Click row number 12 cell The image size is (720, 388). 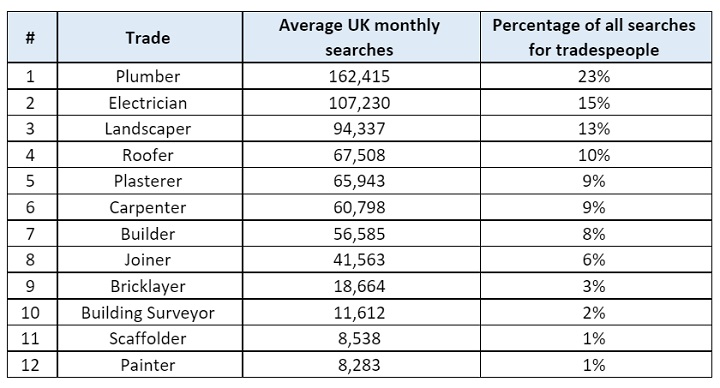coord(32,365)
